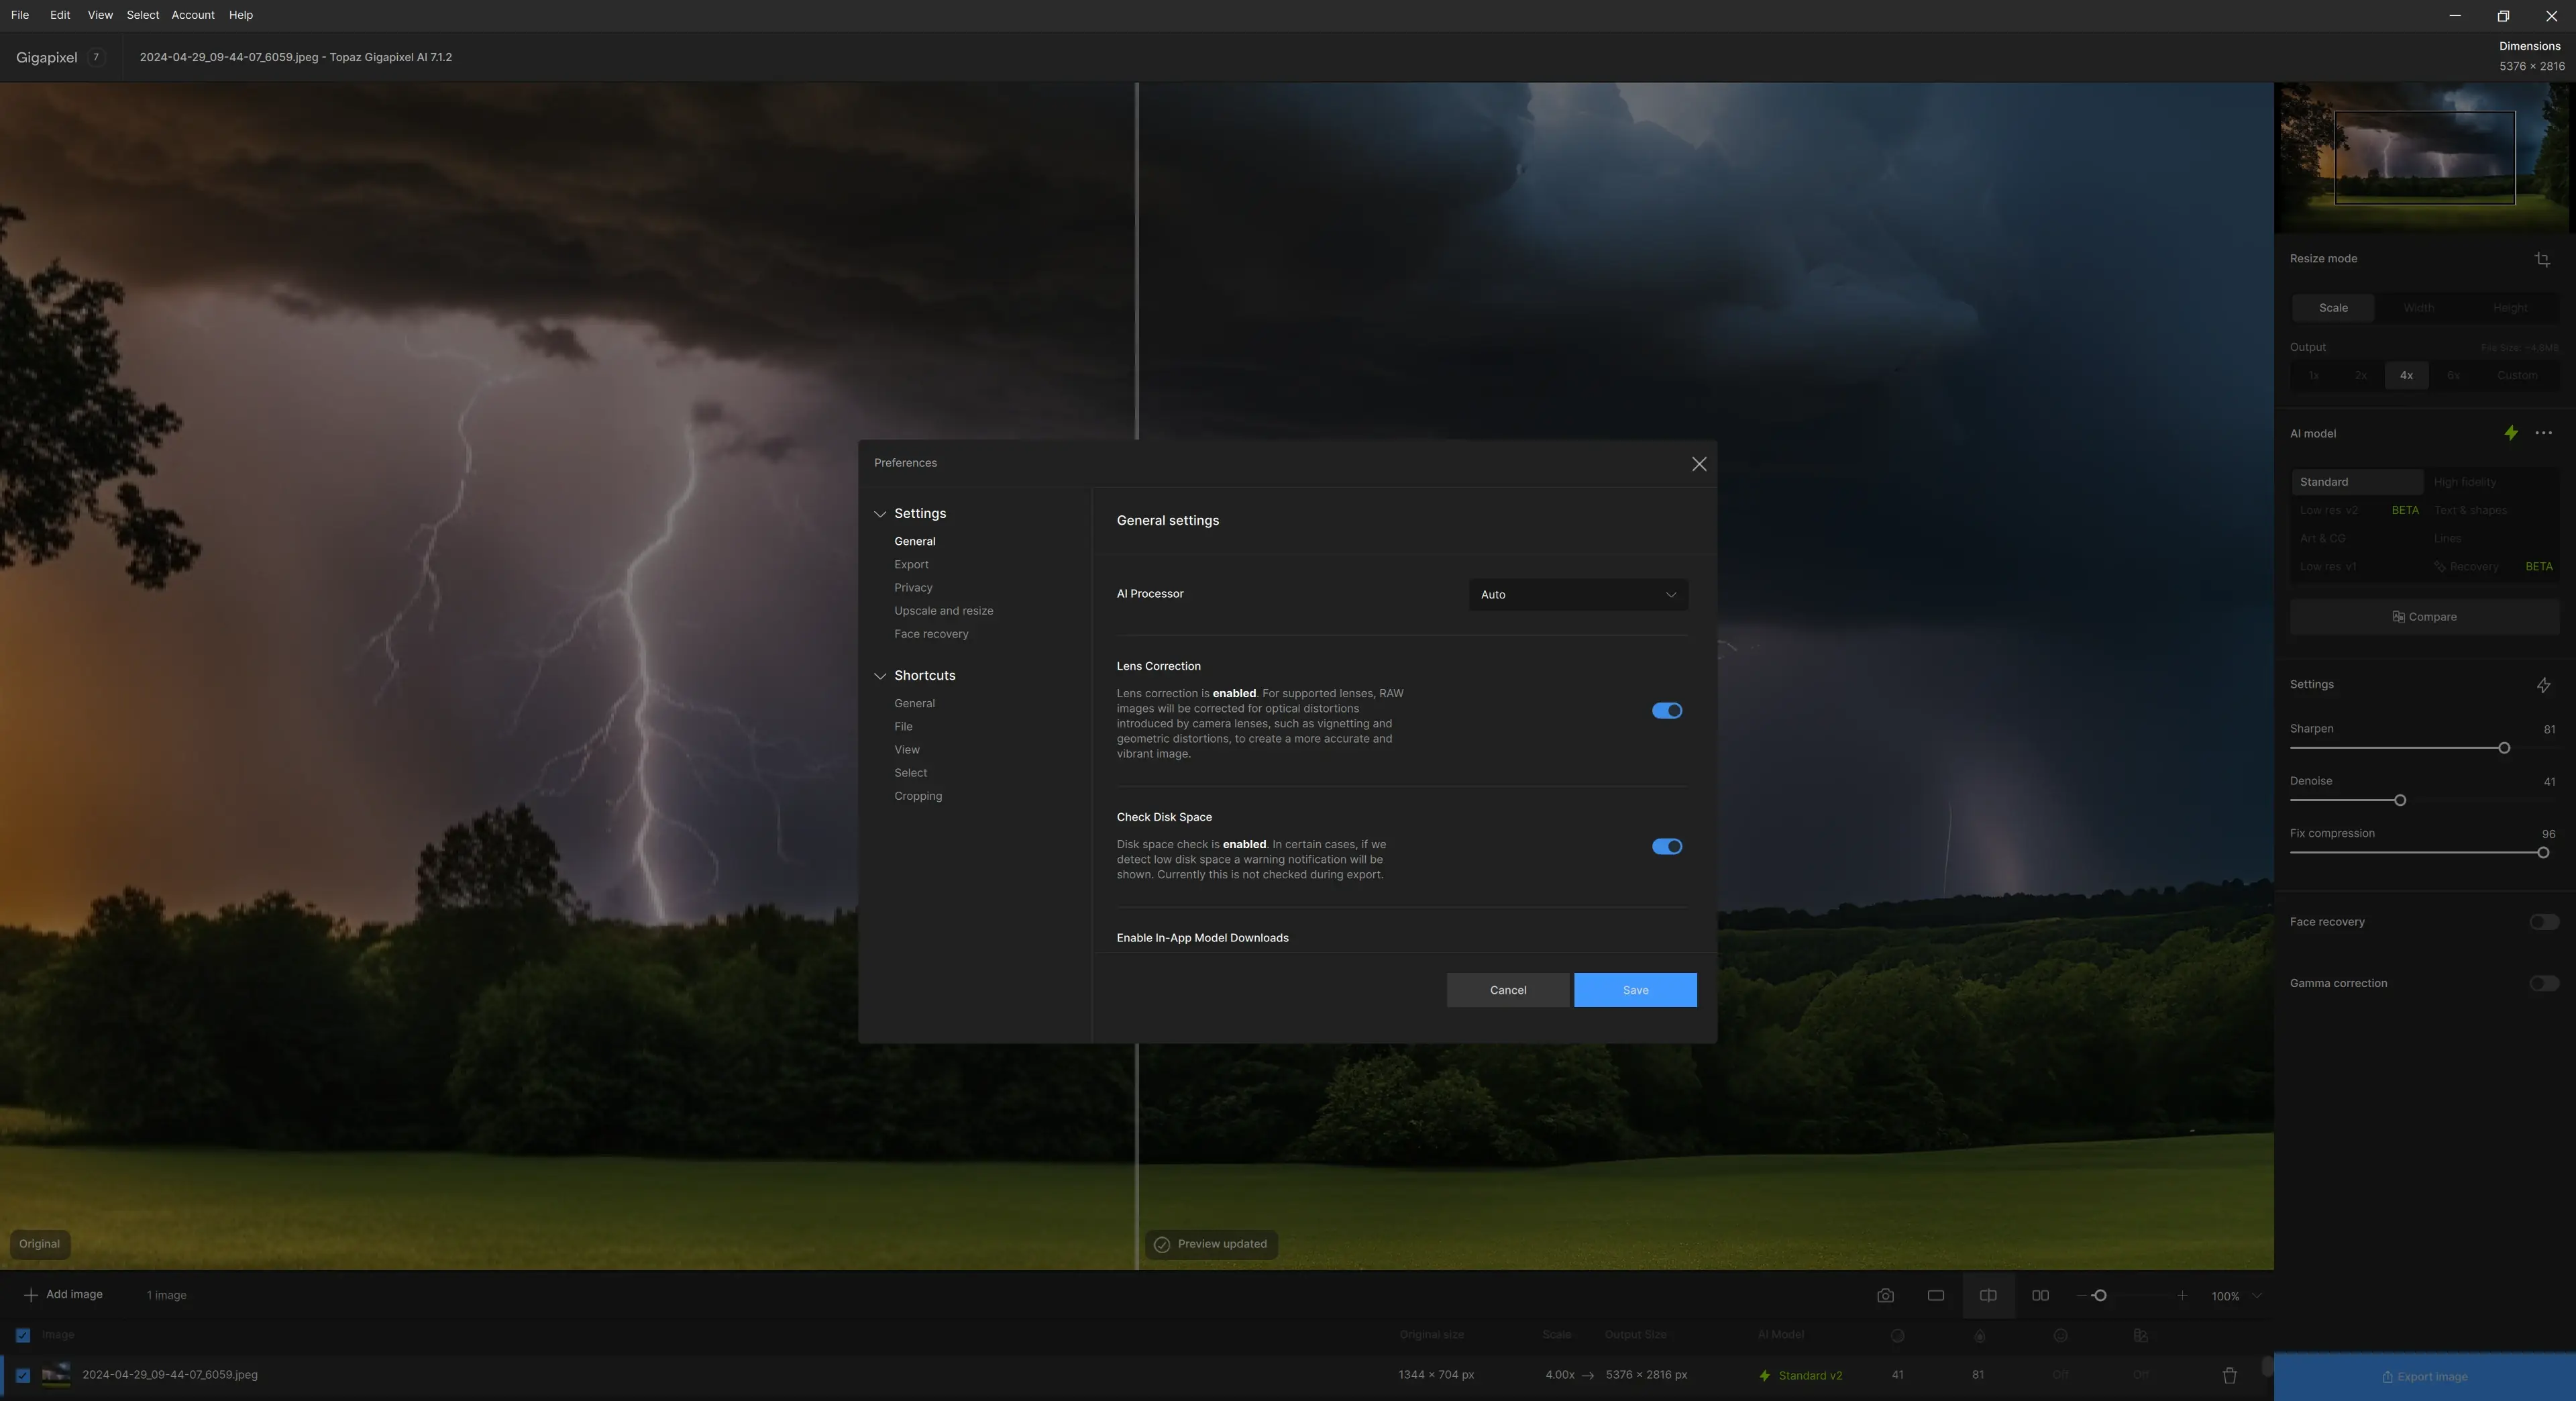Click the Sharpen slider handle
The image size is (2576, 1401).
click(2504, 748)
